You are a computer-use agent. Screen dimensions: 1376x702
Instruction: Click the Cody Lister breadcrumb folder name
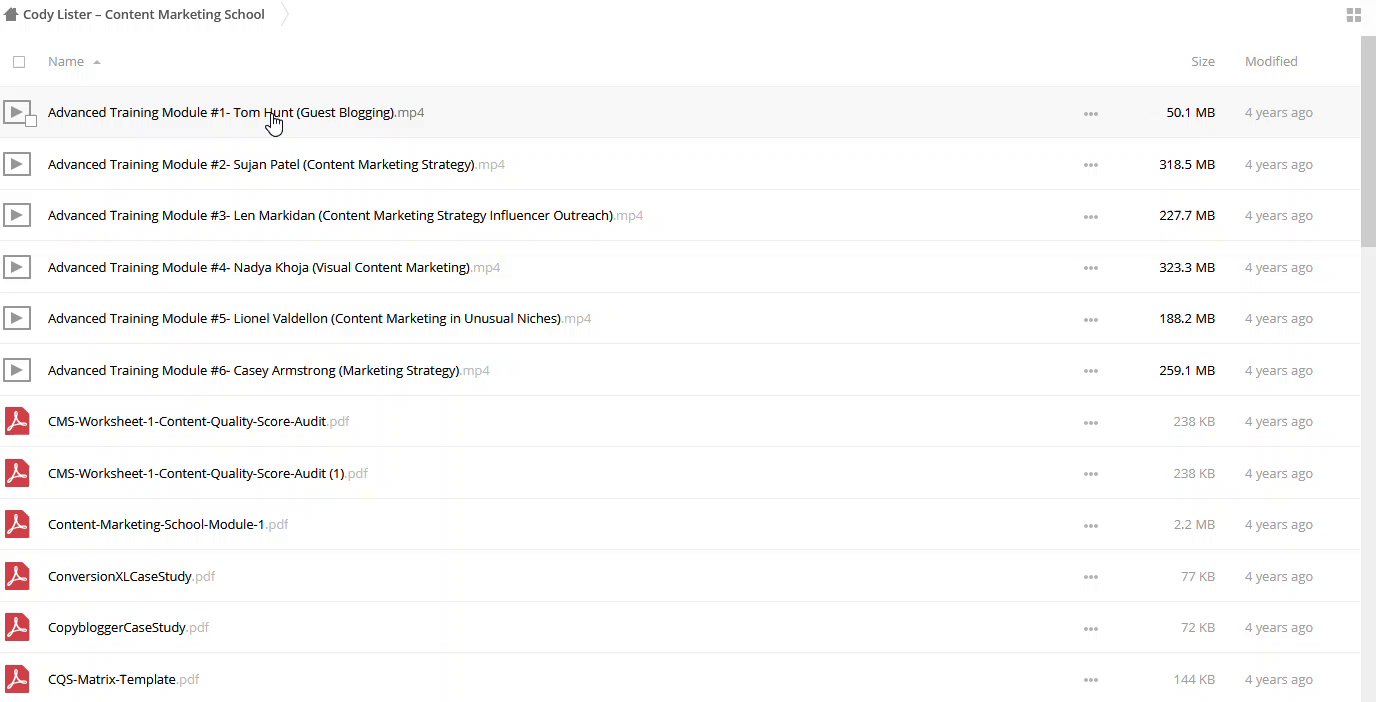click(144, 15)
